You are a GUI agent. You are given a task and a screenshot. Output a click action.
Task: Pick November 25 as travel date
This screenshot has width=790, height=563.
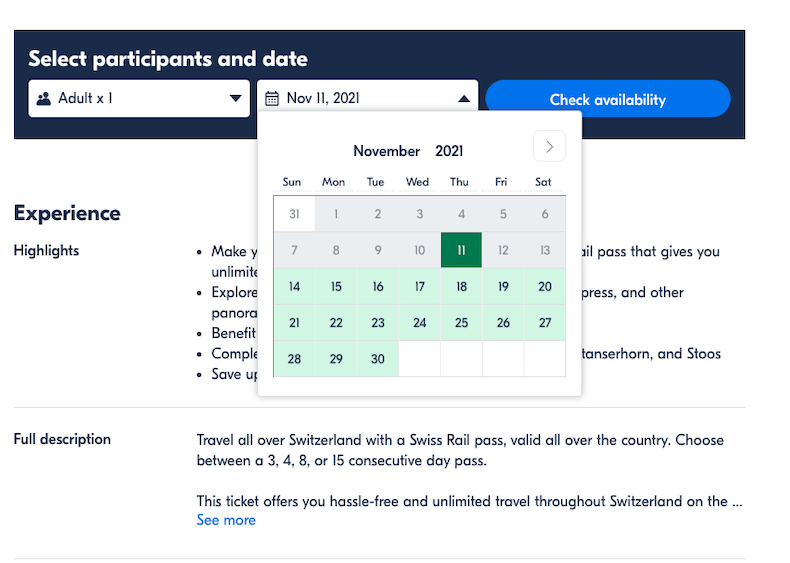[461, 322]
